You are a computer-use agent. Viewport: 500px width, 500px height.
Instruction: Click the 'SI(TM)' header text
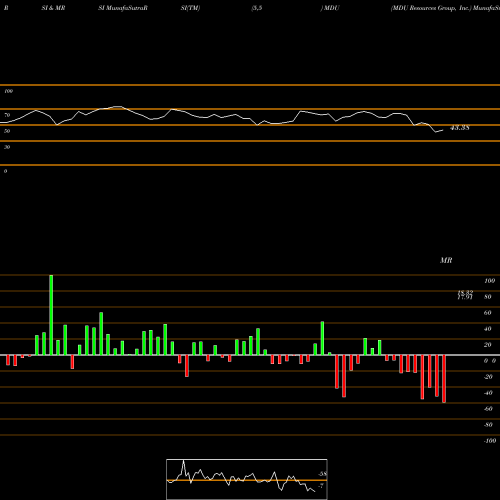tap(190, 8)
